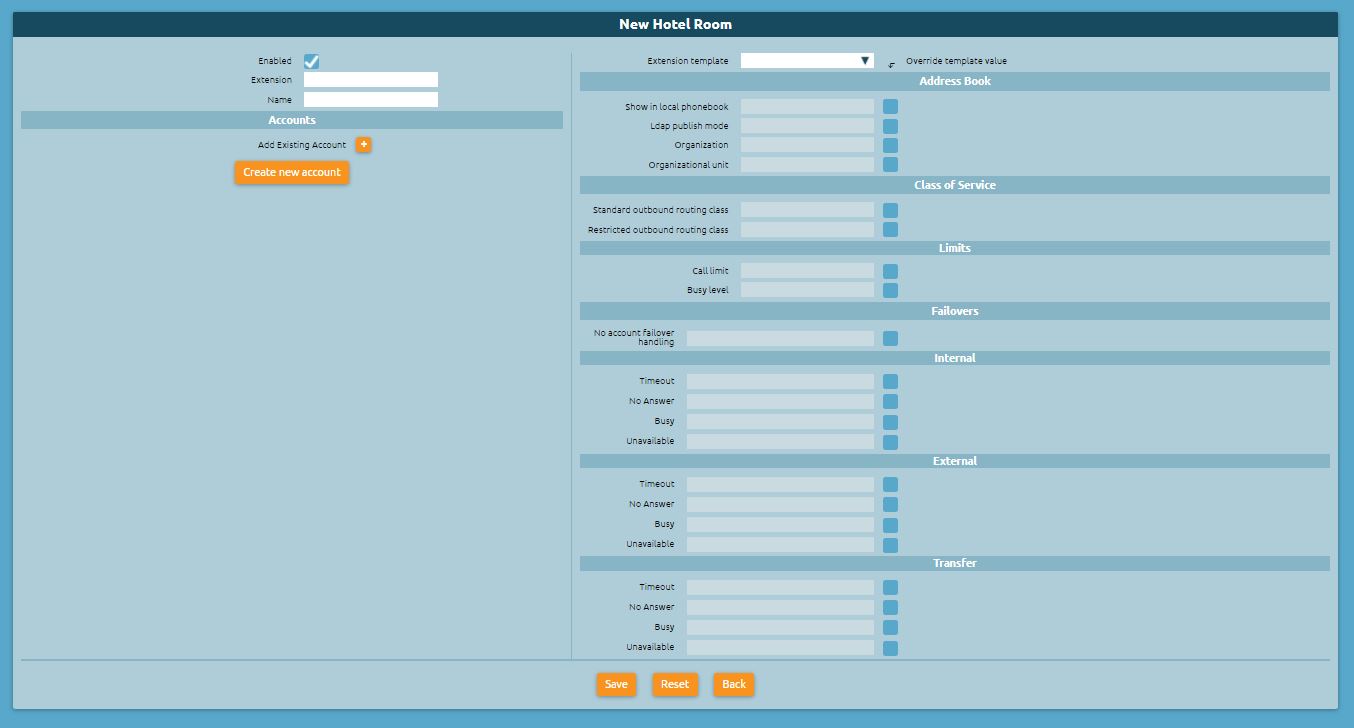Click the Reset button
Image resolution: width=1354 pixels, height=728 pixels.
[x=675, y=685]
